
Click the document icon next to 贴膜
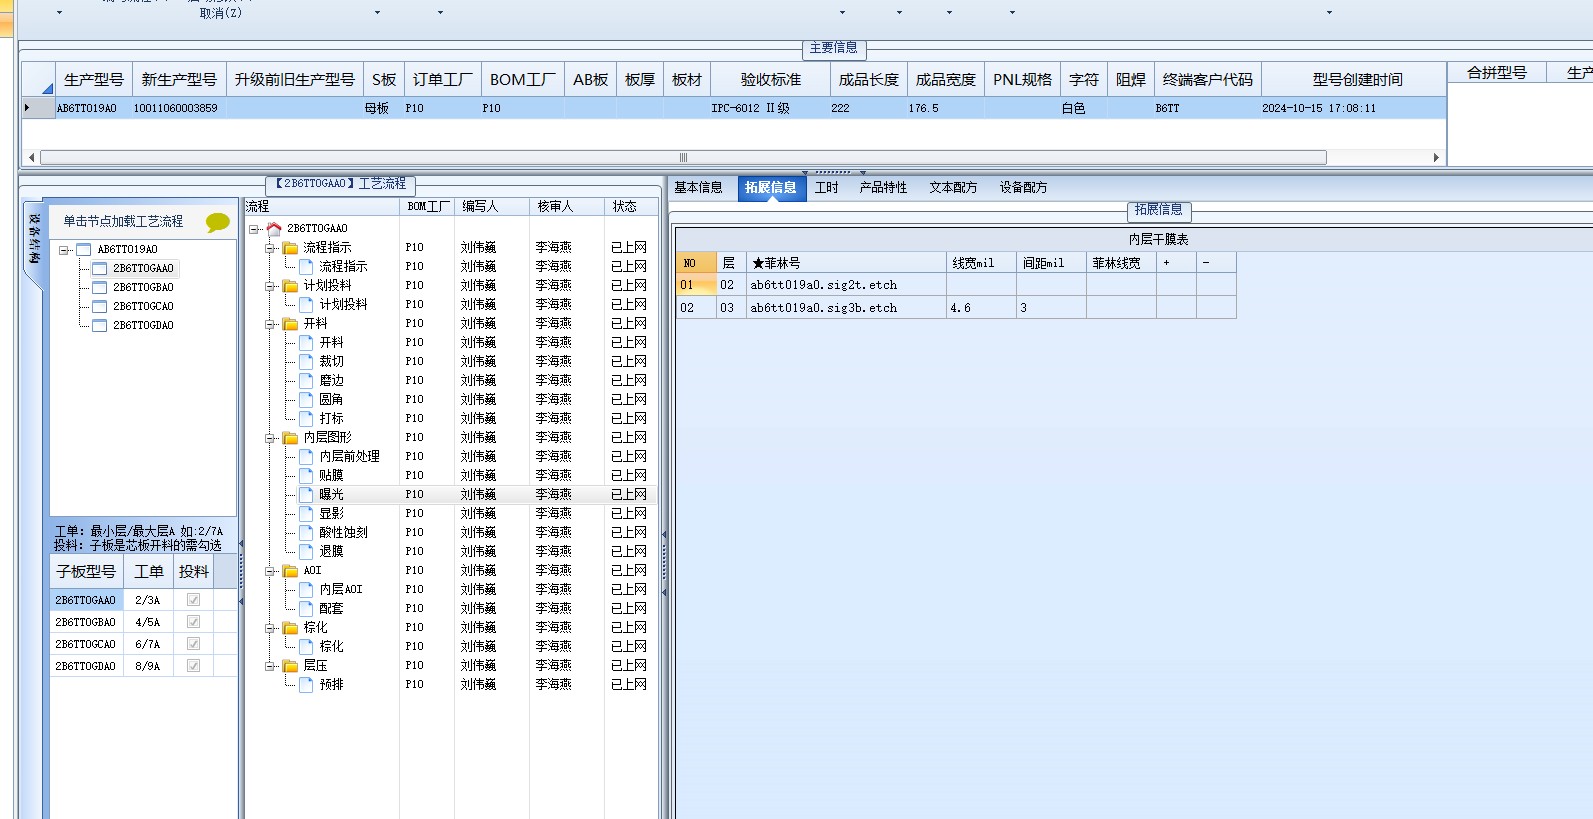(x=306, y=475)
